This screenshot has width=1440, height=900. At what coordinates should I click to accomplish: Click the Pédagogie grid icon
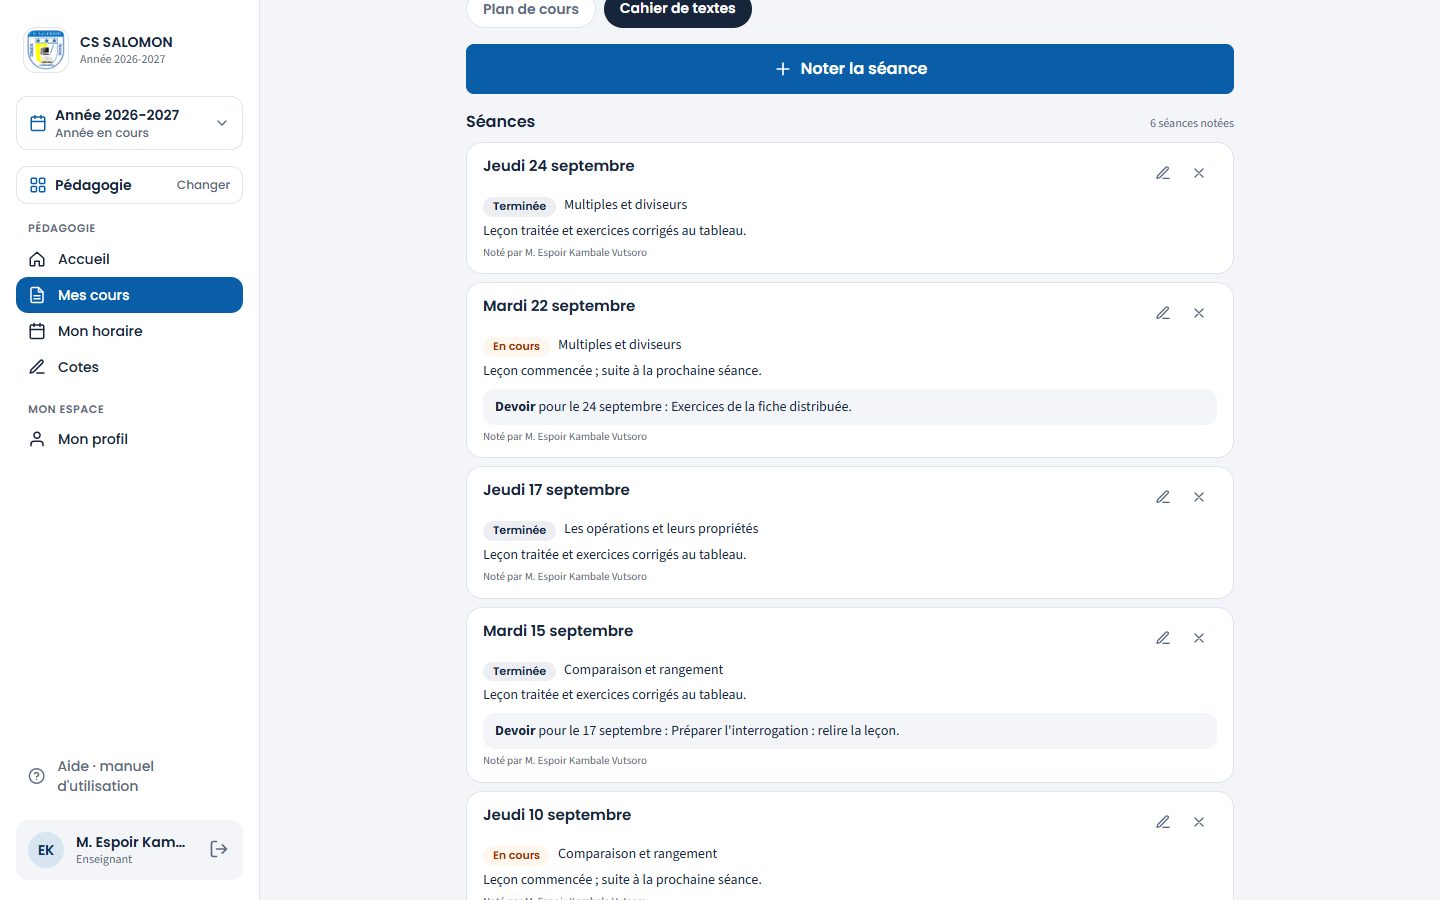pos(38,185)
